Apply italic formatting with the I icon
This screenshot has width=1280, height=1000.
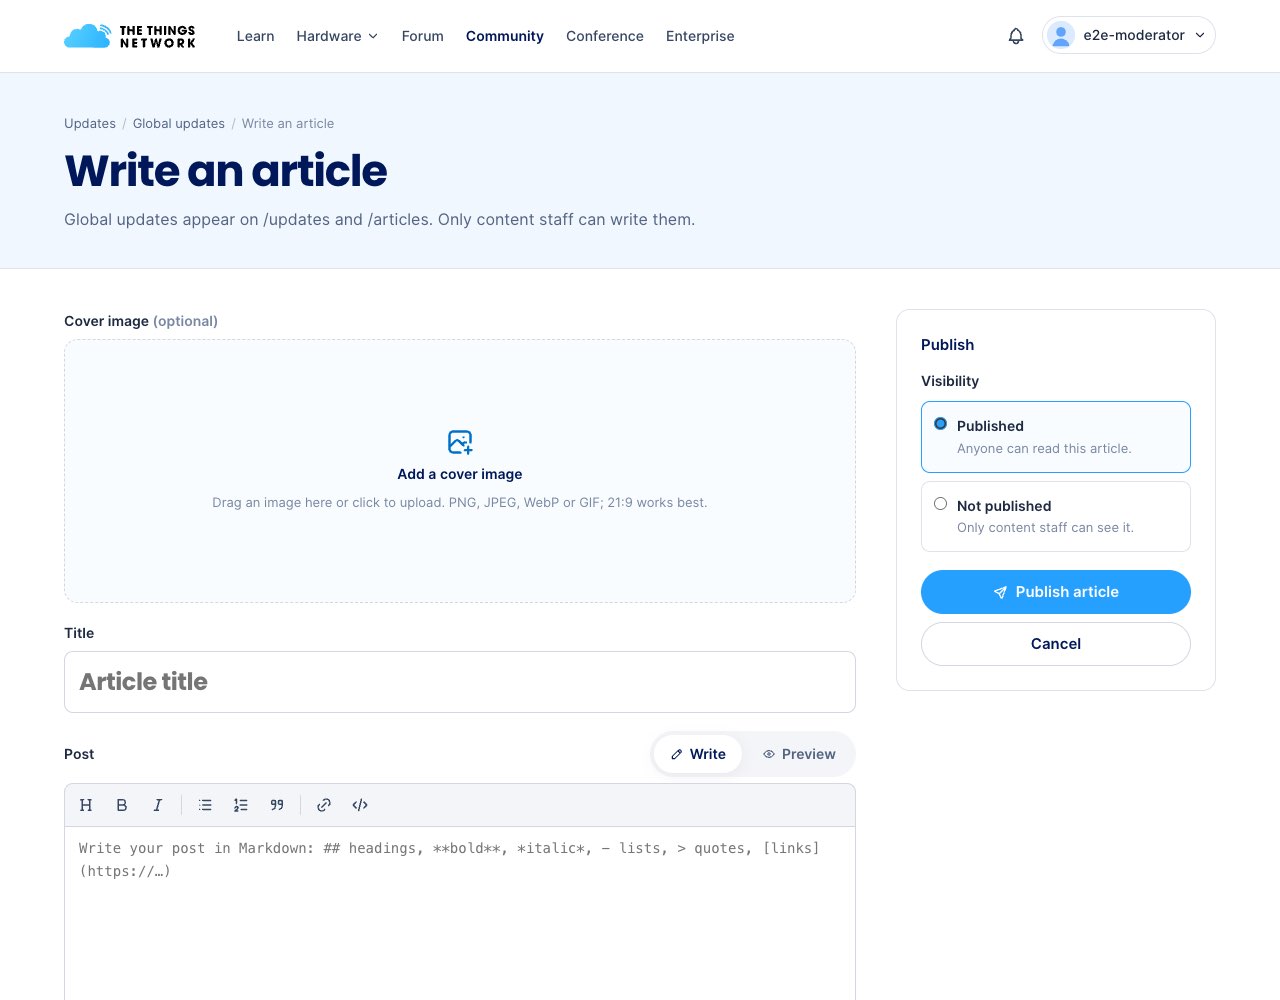coord(157,805)
